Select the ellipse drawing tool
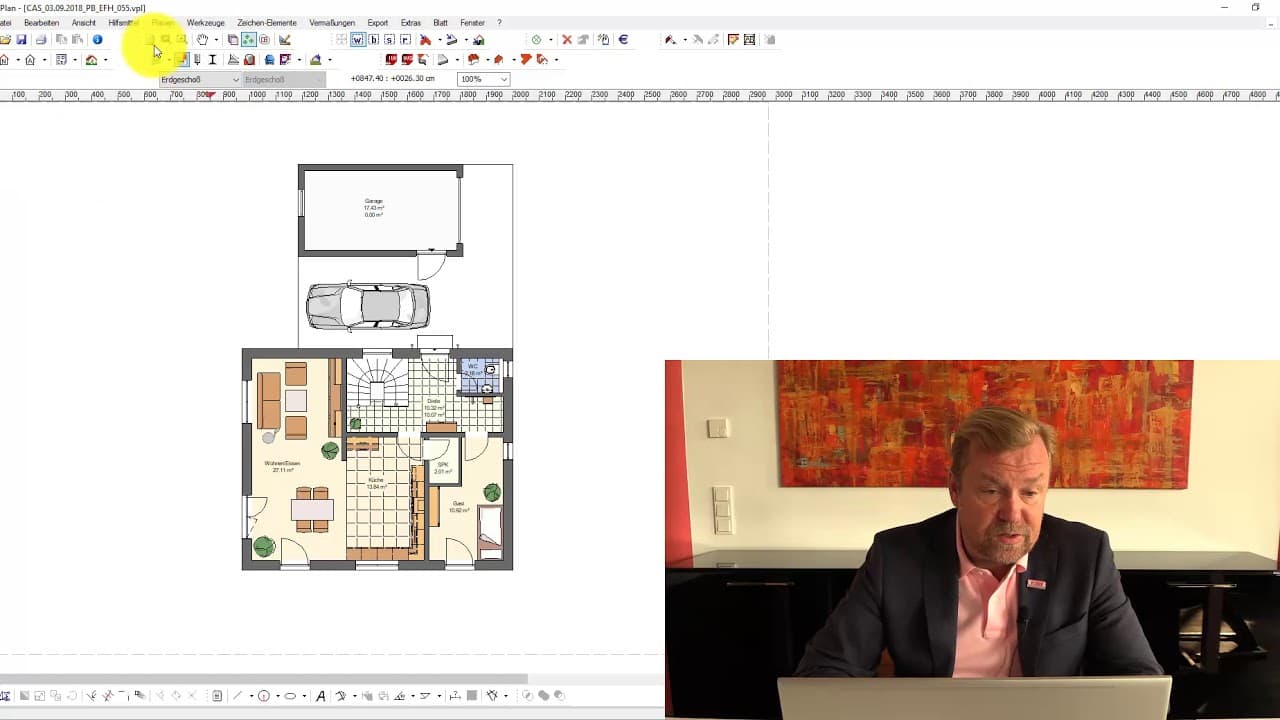Viewport: 1280px width, 720px height. (290, 696)
